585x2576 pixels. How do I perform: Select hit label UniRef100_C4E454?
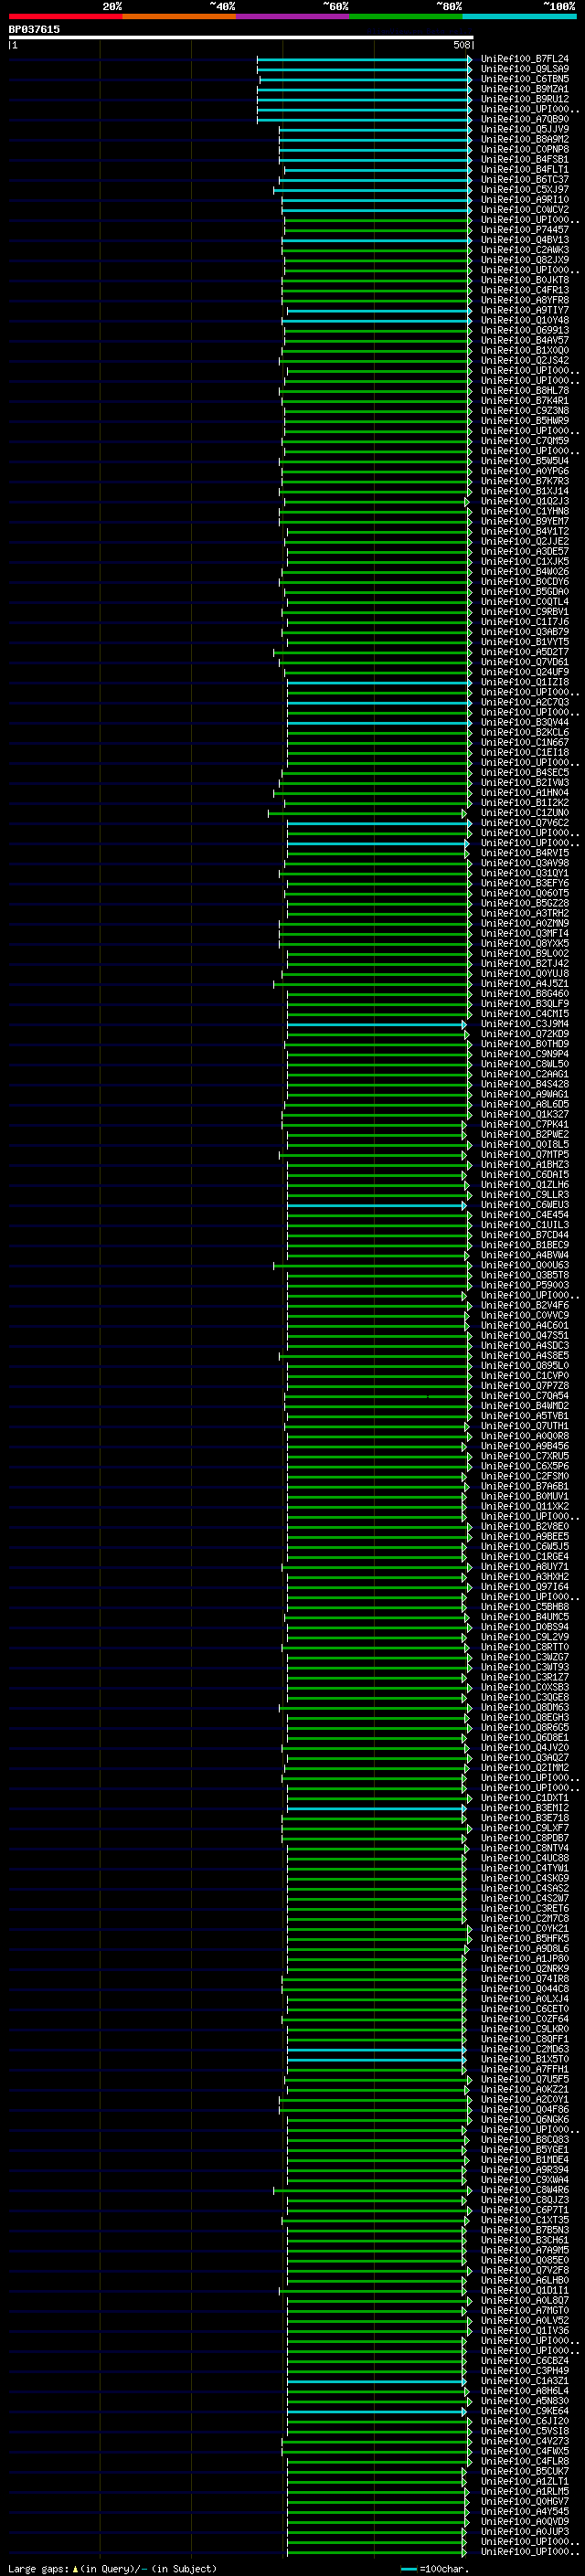point(525,1215)
